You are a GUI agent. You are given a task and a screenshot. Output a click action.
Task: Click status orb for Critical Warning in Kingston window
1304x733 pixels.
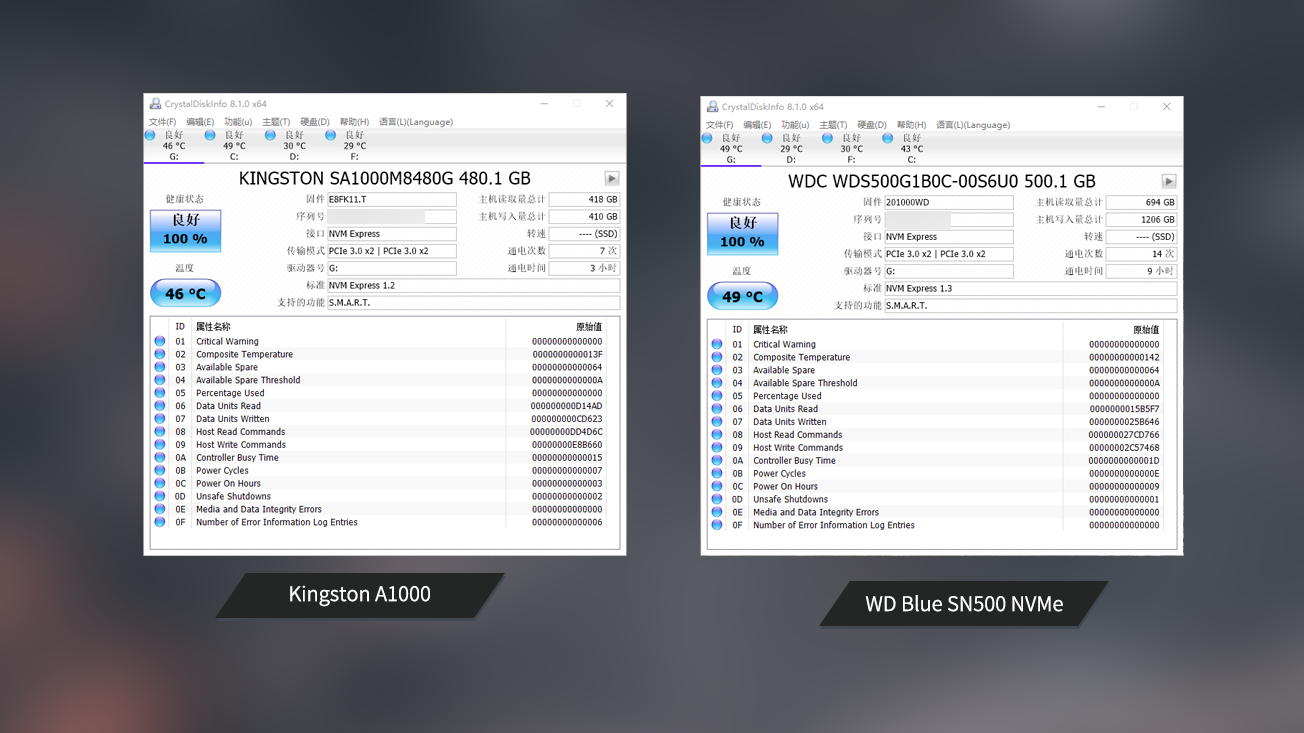click(160, 341)
